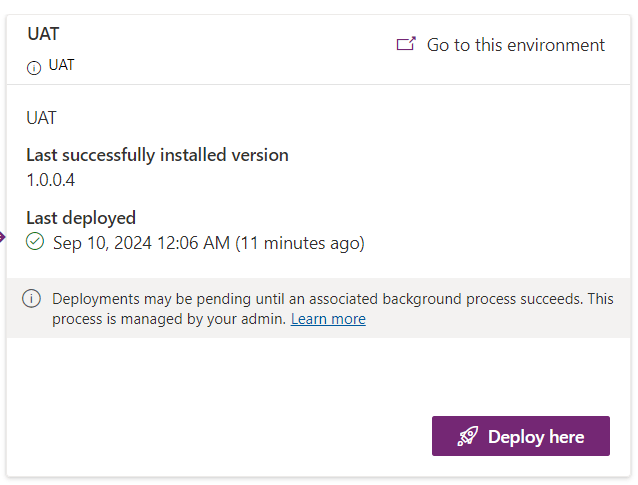The image size is (638, 485).
Task: Open Go to this environment link
Action: (515, 45)
